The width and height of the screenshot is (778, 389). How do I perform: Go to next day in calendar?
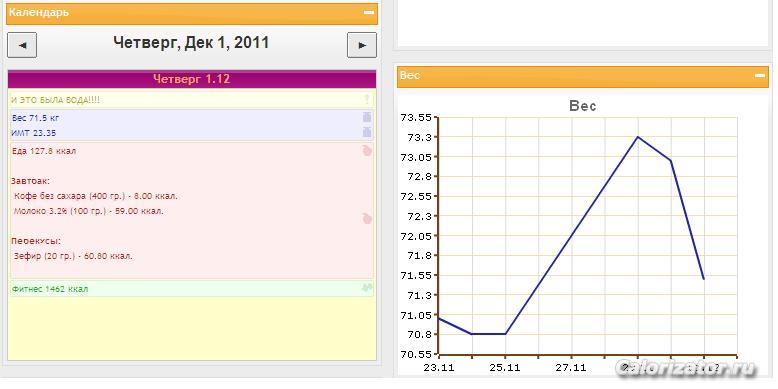[x=362, y=45]
